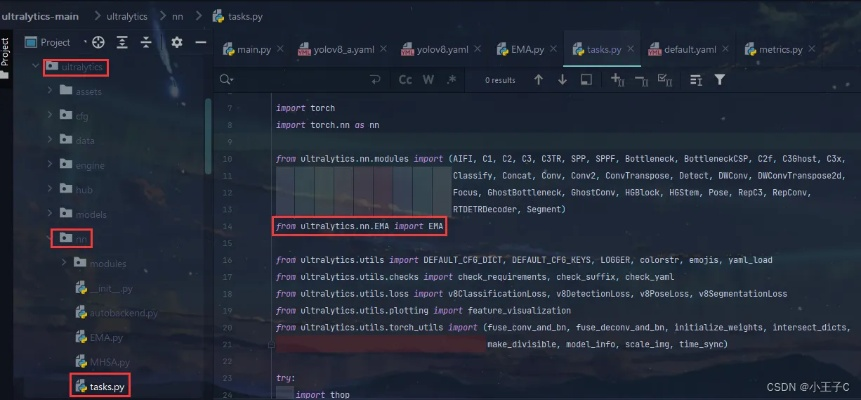
Task: Hide the Project tool window with minus icon
Action: [200, 42]
